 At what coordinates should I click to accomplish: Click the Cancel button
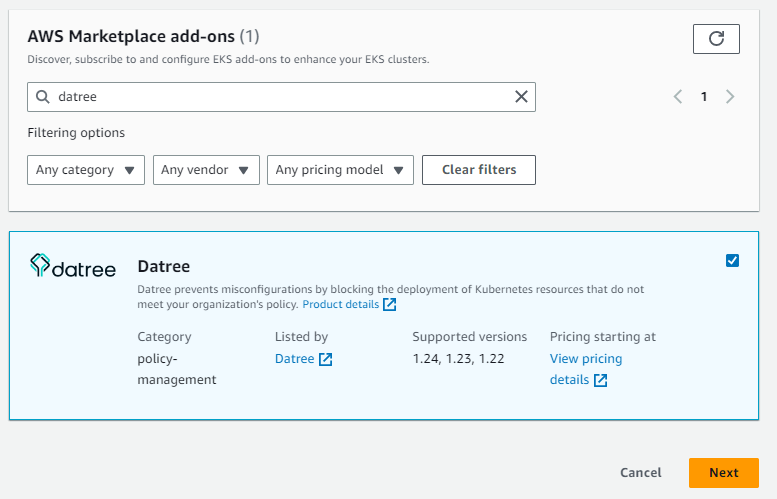(x=640, y=473)
